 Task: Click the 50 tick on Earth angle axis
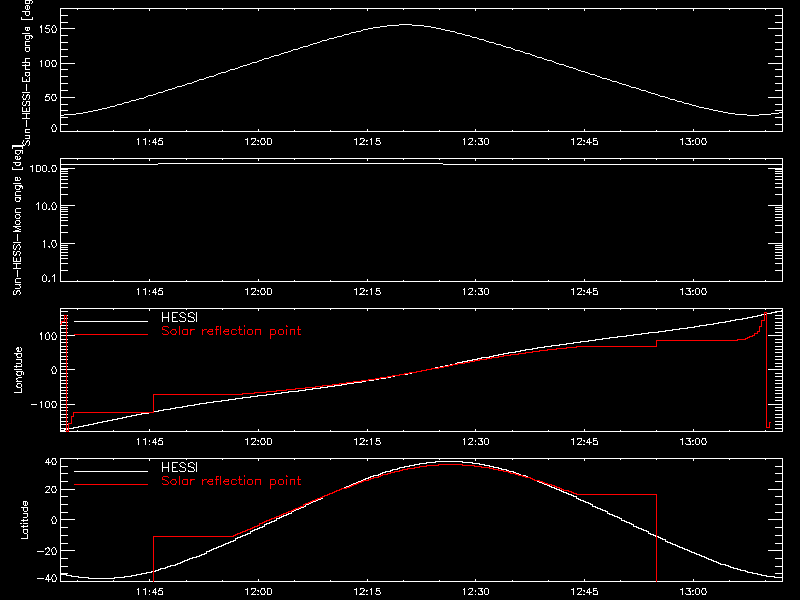coord(51,98)
